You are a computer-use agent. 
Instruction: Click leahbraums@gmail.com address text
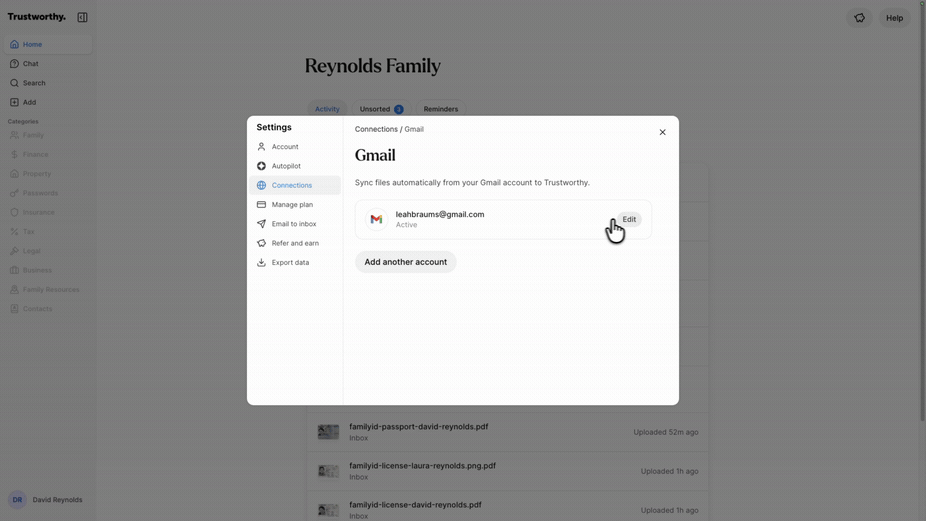440,214
